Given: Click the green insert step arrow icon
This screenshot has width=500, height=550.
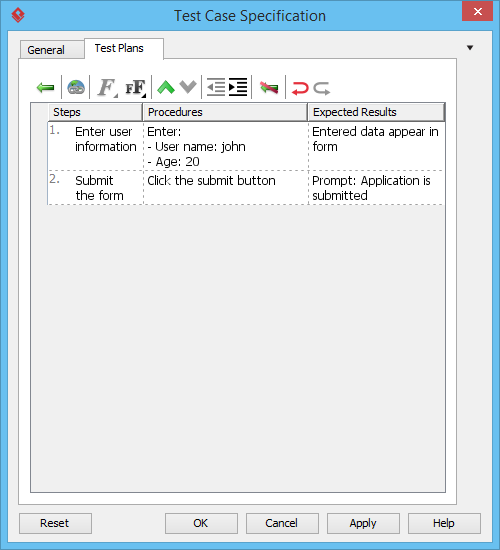Looking at the screenshot, I should [x=45, y=87].
